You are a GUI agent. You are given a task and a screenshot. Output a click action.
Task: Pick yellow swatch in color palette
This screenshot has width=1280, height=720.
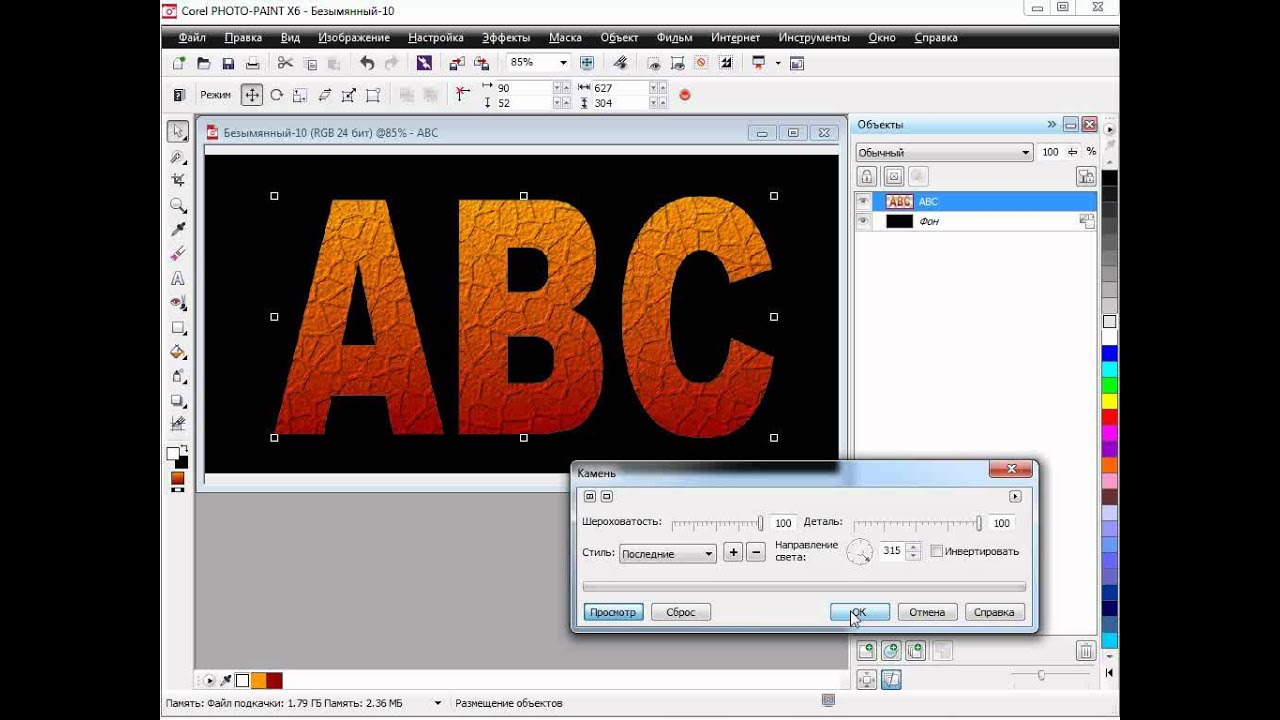(1109, 401)
